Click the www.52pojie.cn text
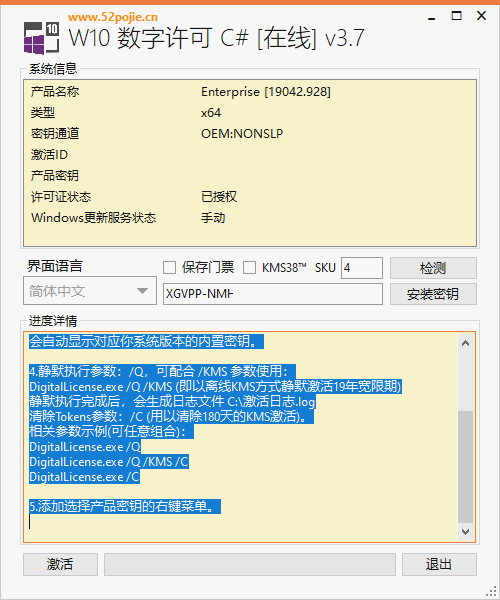 click(x=113, y=17)
